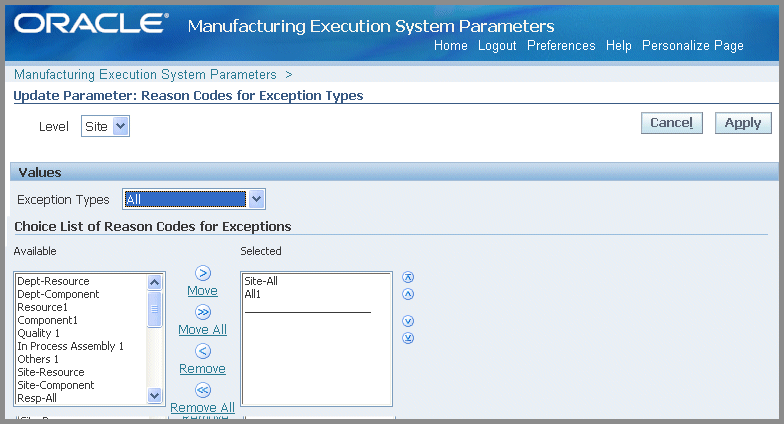Image resolution: width=784 pixels, height=424 pixels.
Task: Click the Remove All text link
Action: [202, 408]
